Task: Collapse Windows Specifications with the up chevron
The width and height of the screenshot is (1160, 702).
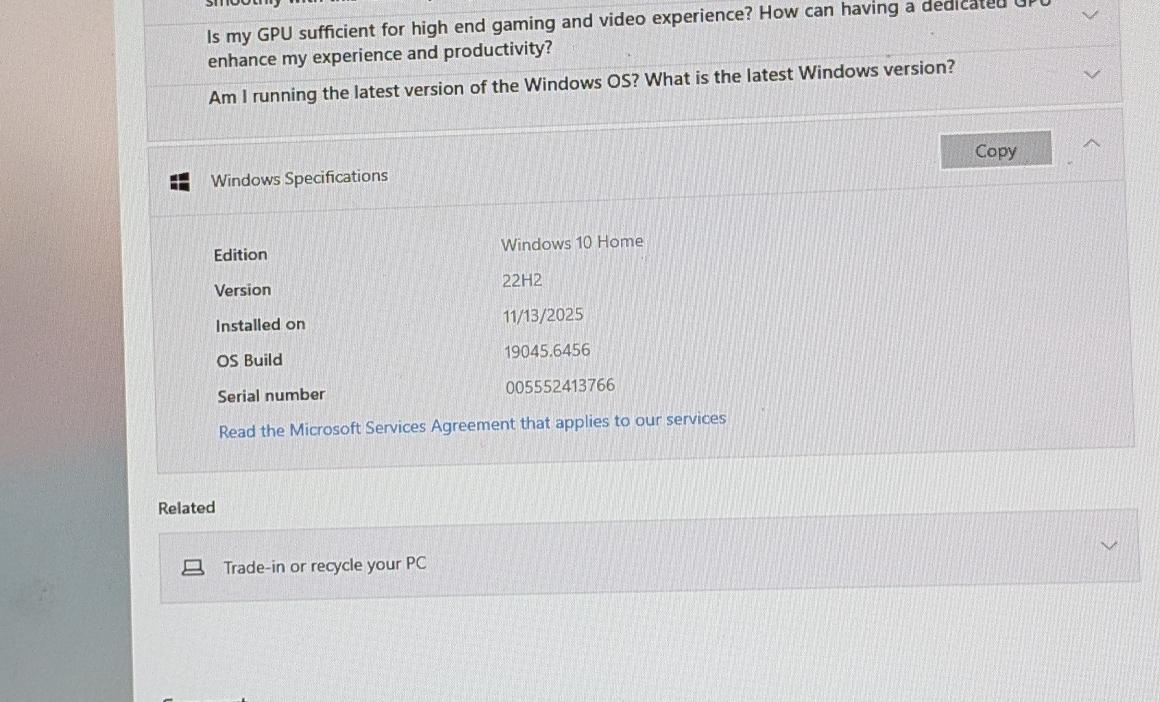Action: tap(1092, 145)
